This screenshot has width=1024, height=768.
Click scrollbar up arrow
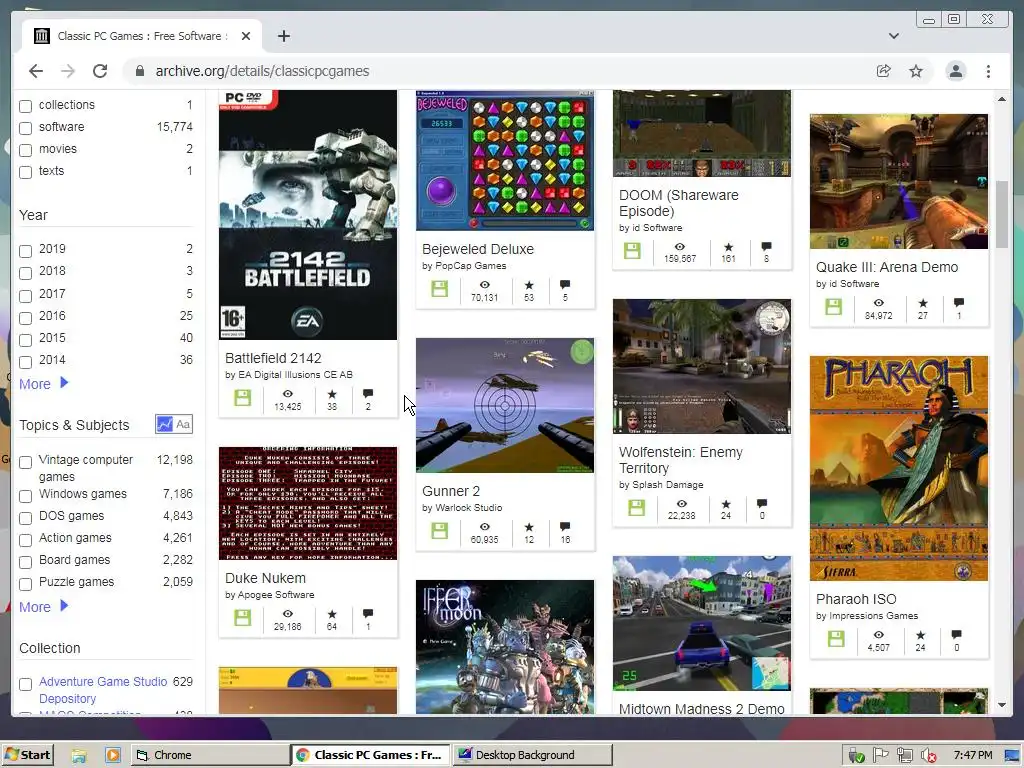[1002, 99]
